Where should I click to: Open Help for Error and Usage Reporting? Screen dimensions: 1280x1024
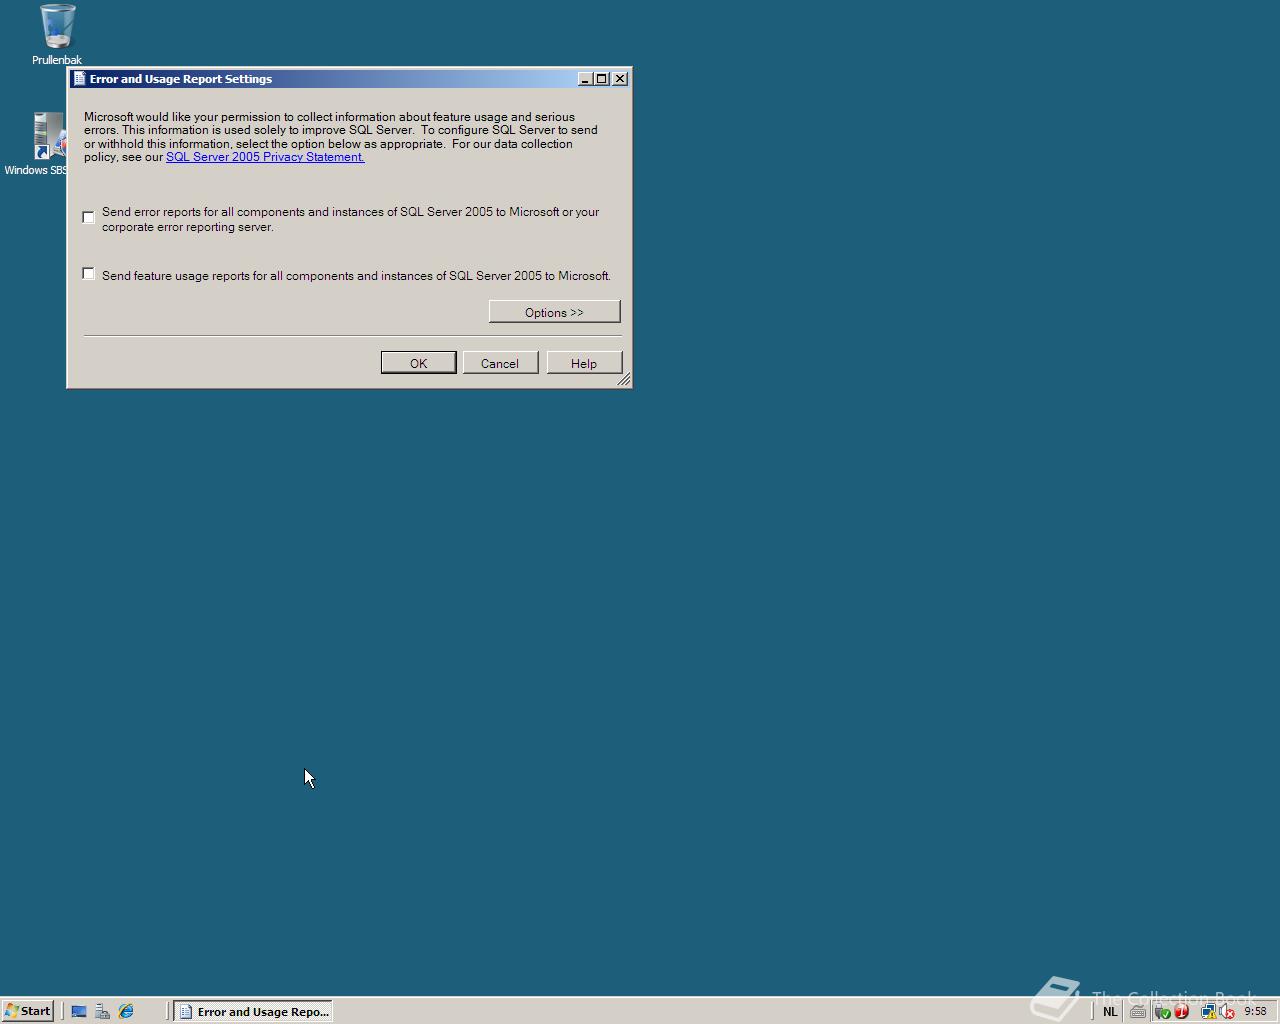[584, 363]
